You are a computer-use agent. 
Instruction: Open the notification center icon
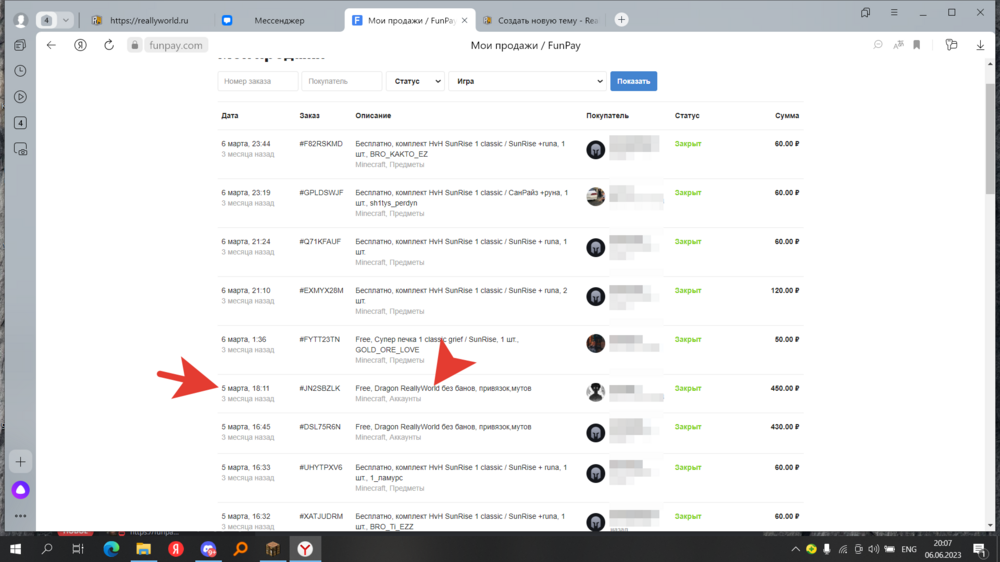[x=980, y=549]
